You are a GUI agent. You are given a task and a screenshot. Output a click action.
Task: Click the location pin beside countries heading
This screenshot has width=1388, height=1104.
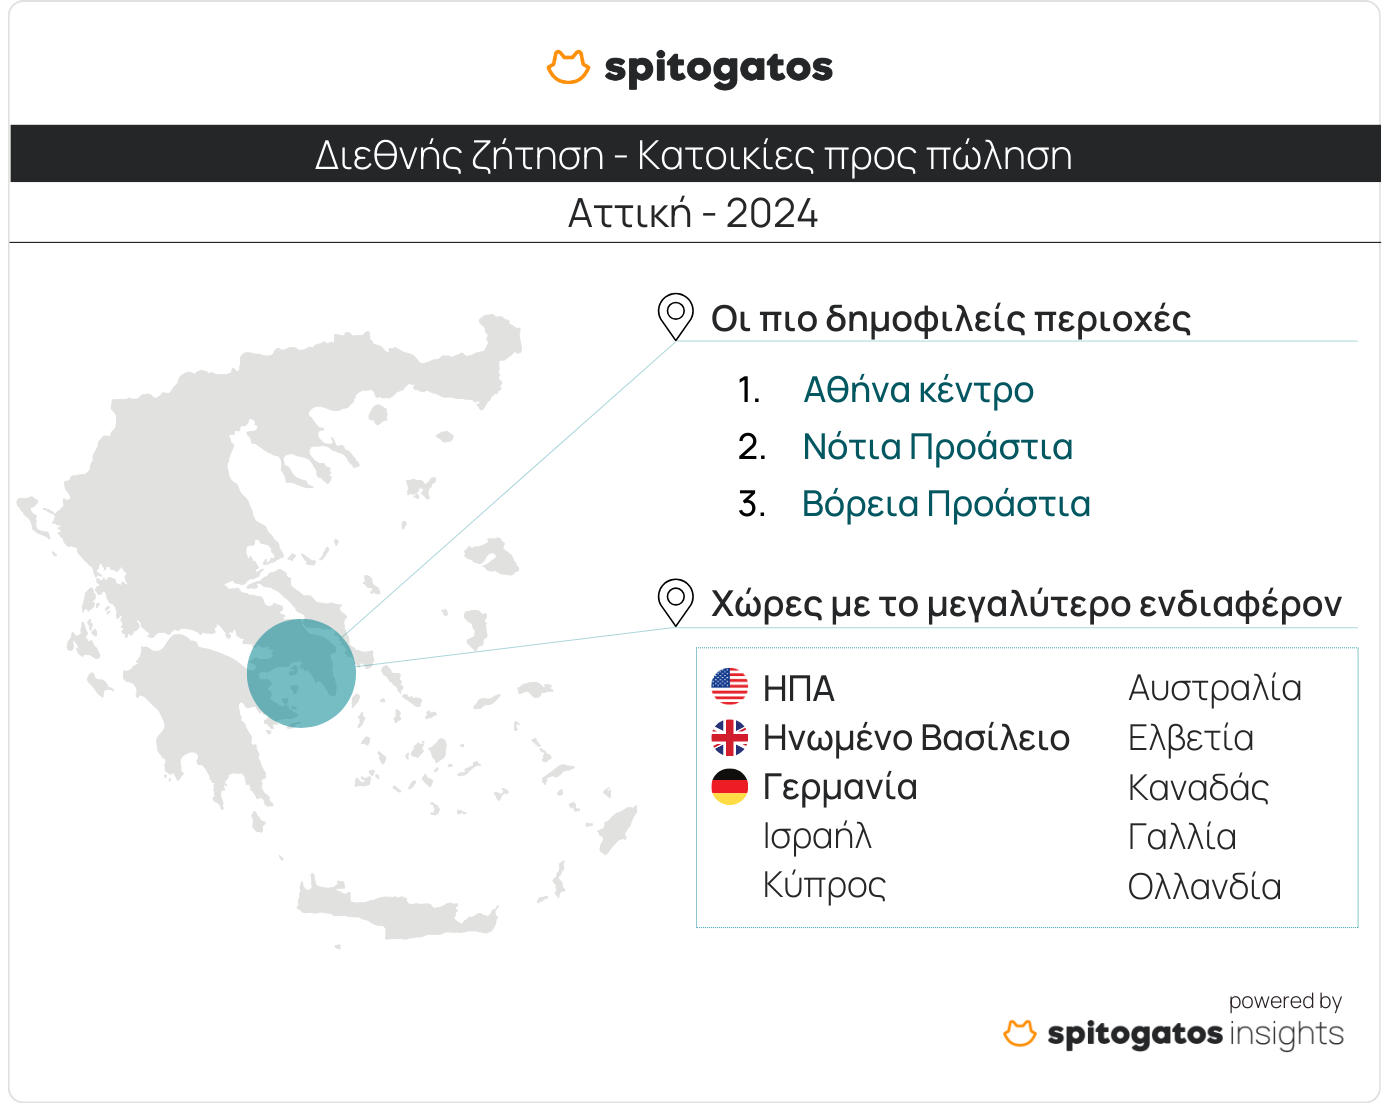coord(675,601)
